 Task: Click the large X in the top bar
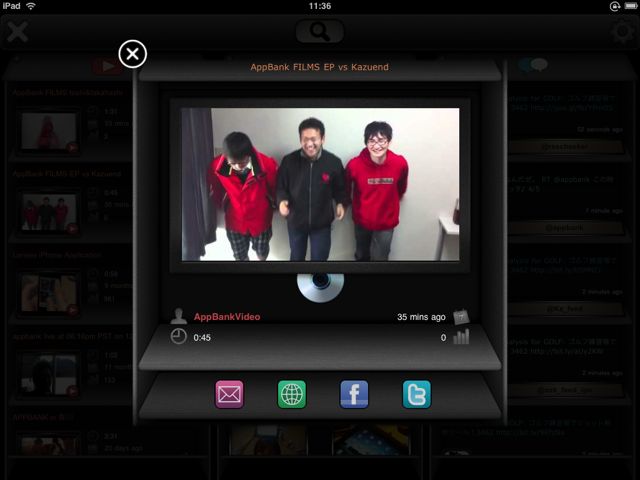[17, 31]
